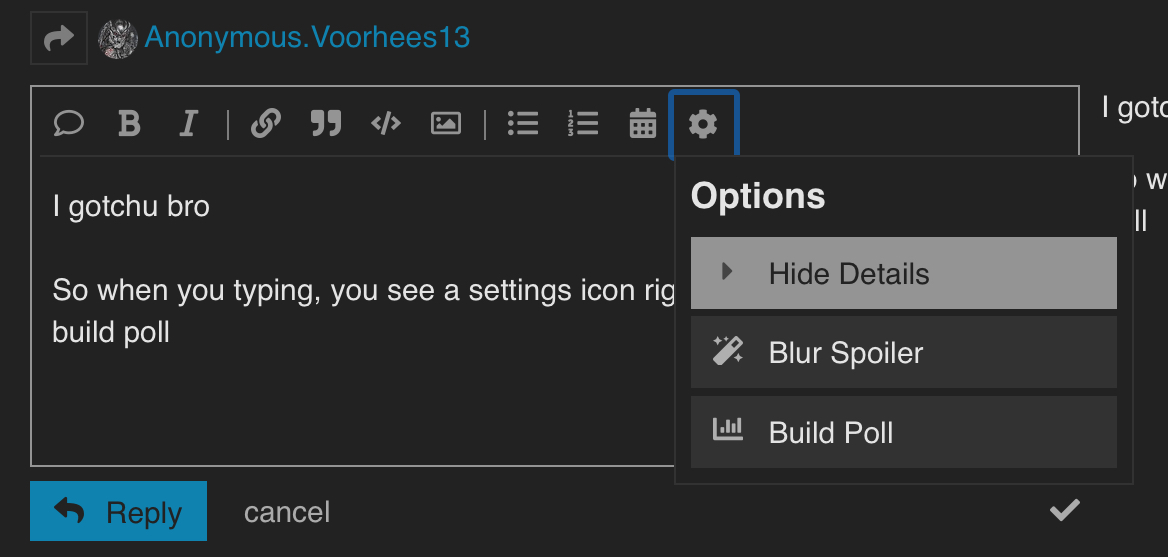Choose Blur Spoiler option
This screenshot has height=557, width=1168.
coord(904,352)
